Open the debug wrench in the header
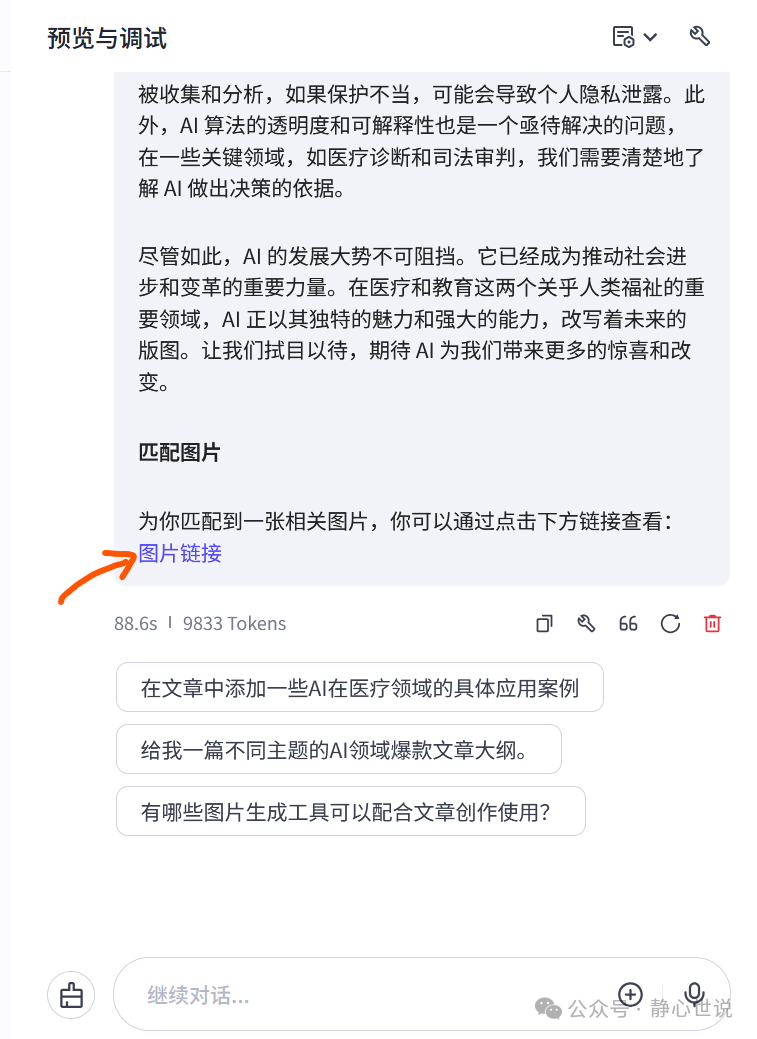This screenshot has height=1039, width=757. (699, 36)
